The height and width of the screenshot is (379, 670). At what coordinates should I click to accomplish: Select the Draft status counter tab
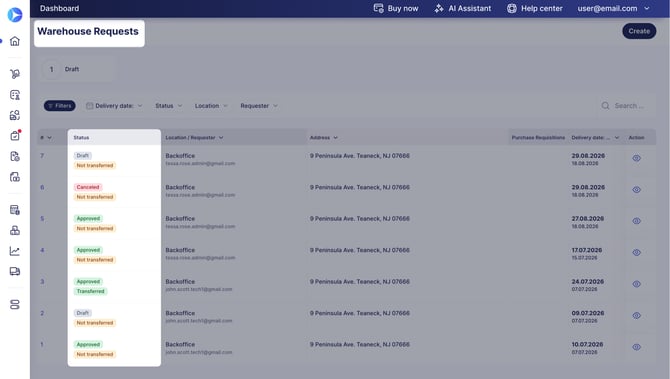pos(78,69)
